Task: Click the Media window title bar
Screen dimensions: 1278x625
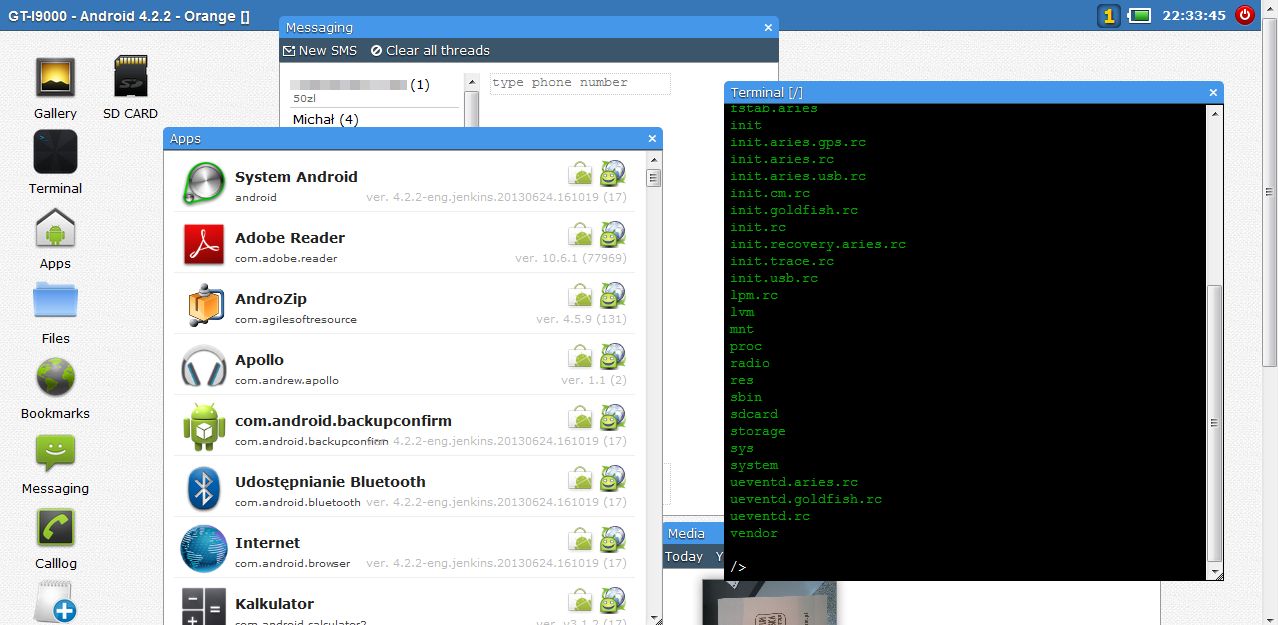Action: pyautogui.click(x=693, y=533)
